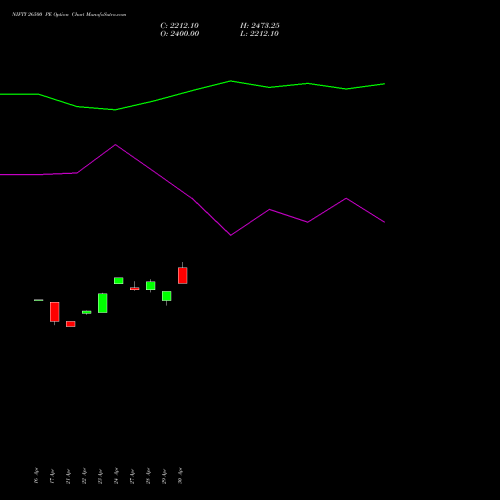Select the 27 Apr date label

coord(132,475)
